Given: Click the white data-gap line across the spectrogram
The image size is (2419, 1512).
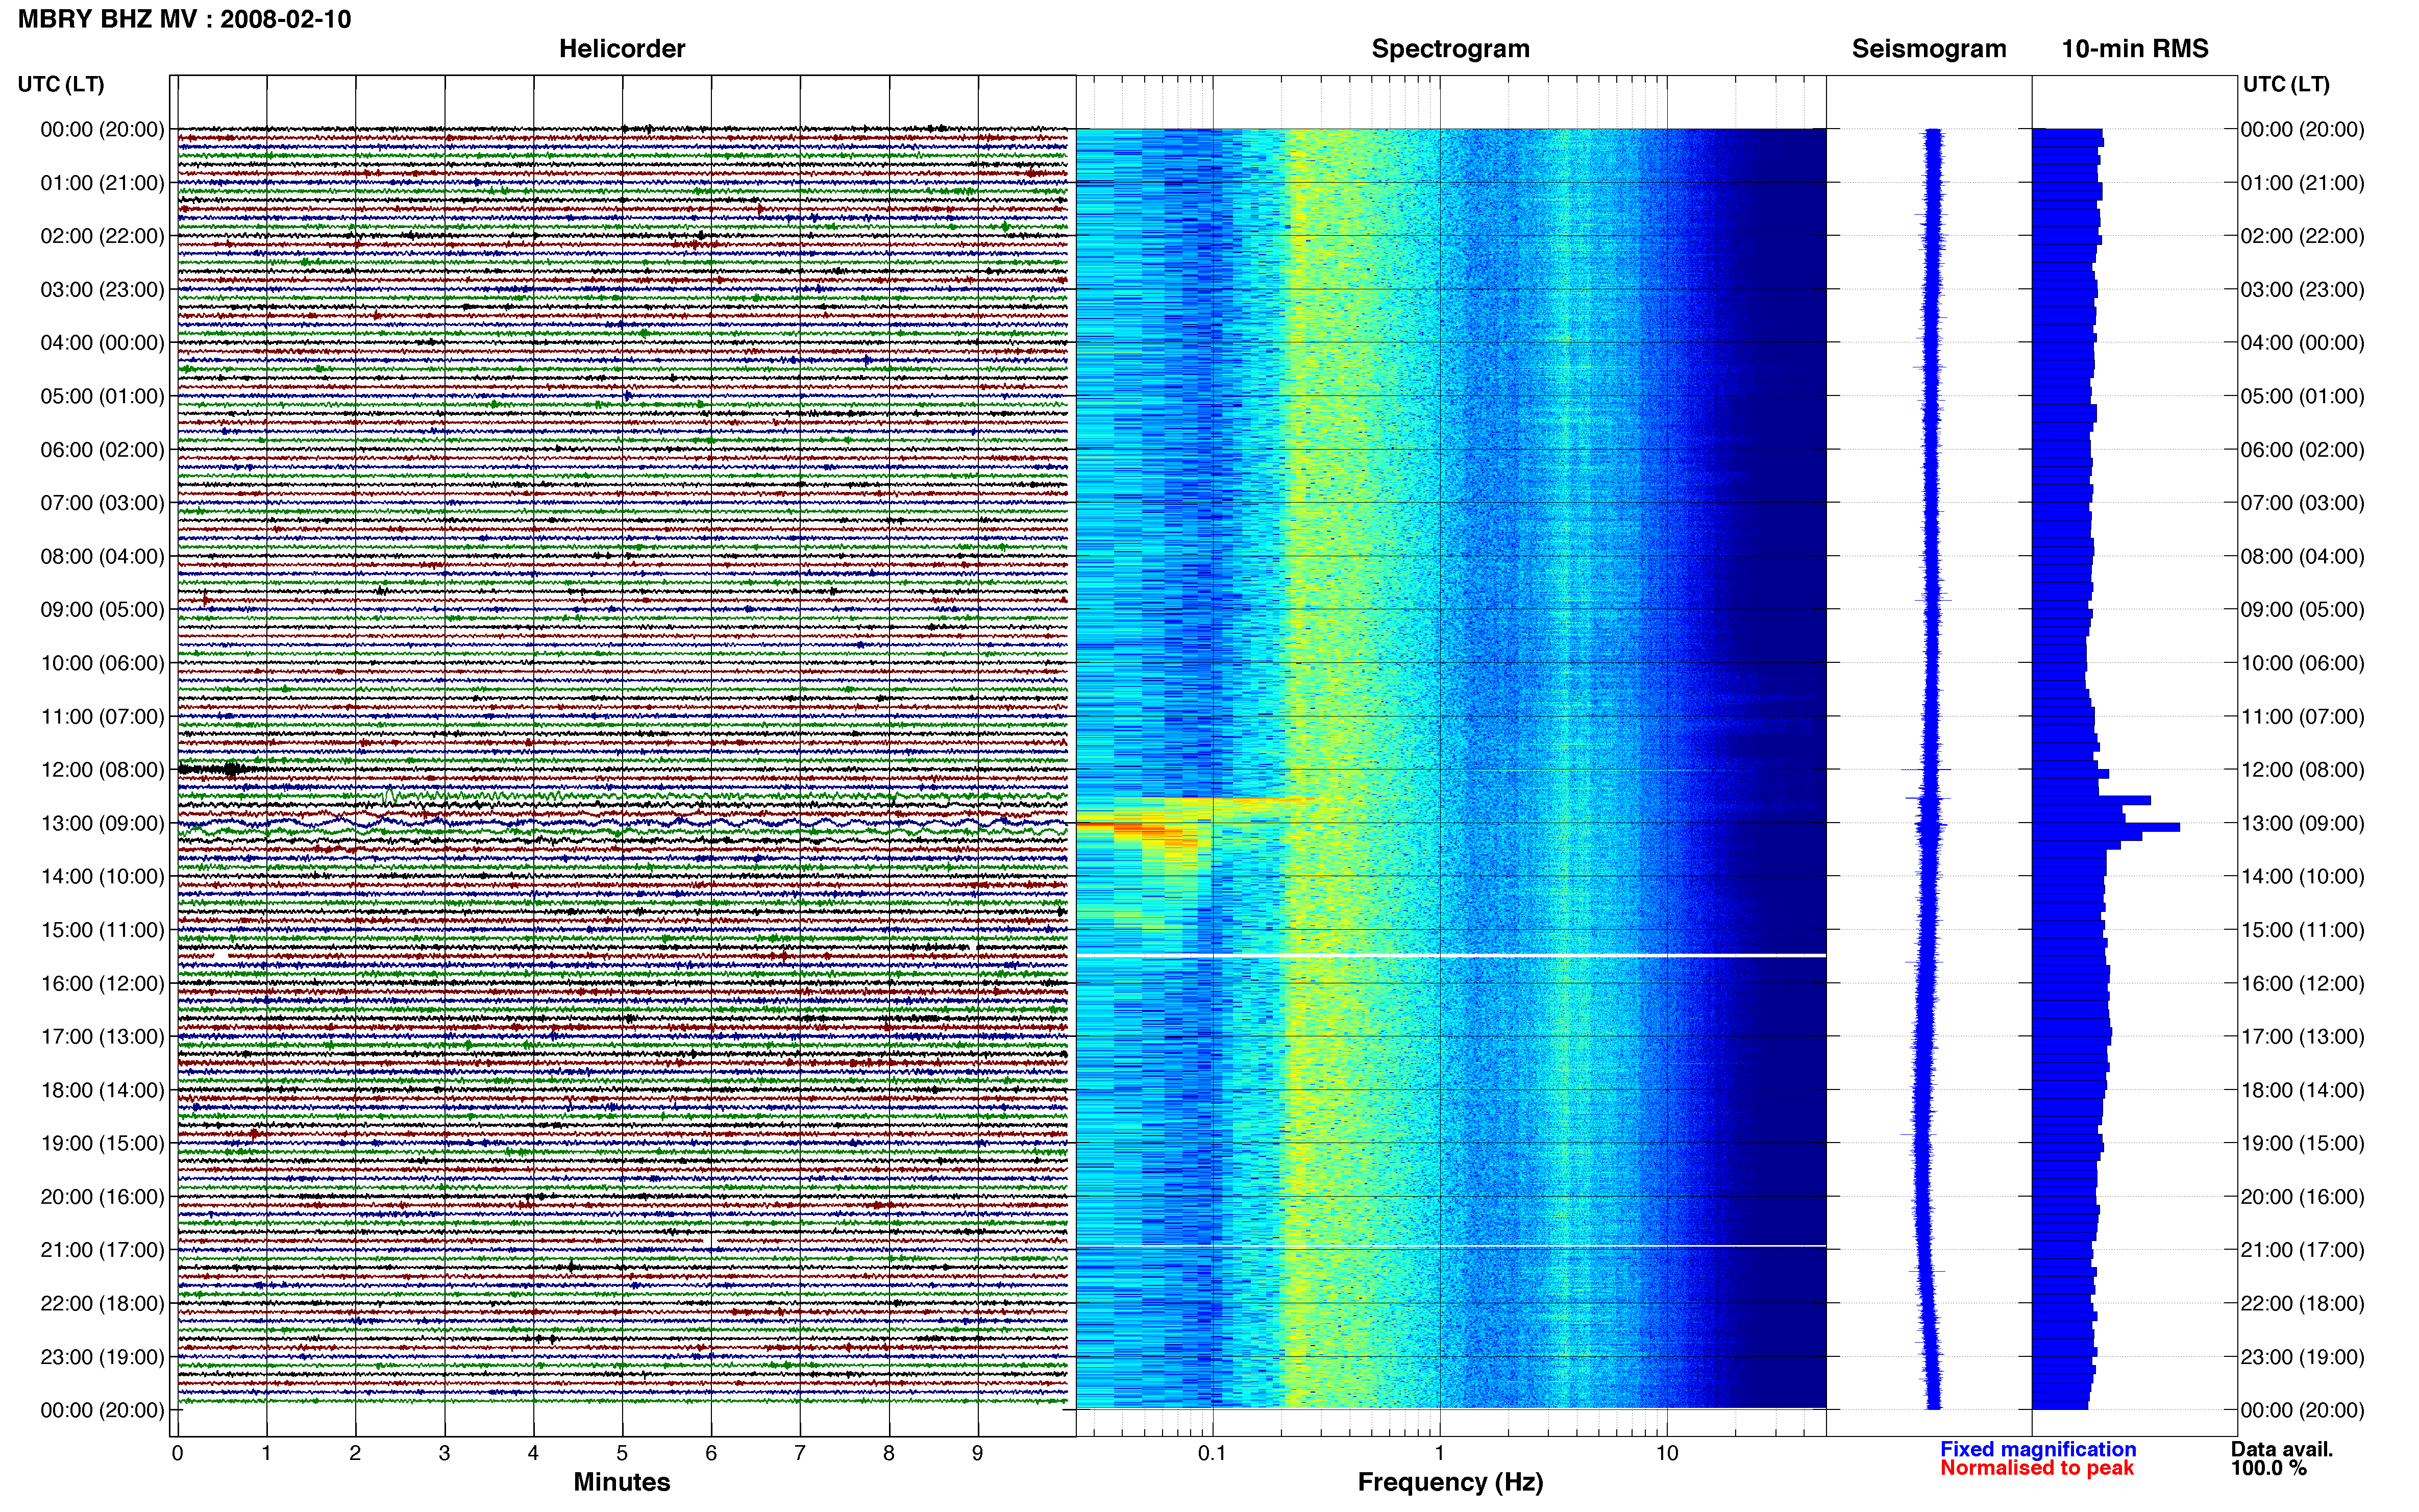Looking at the screenshot, I should (x=1451, y=956).
